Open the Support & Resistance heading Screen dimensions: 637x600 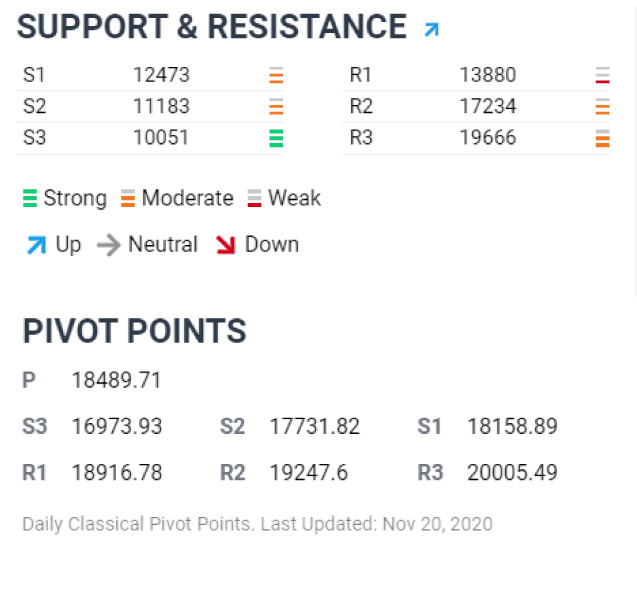[x=212, y=27]
